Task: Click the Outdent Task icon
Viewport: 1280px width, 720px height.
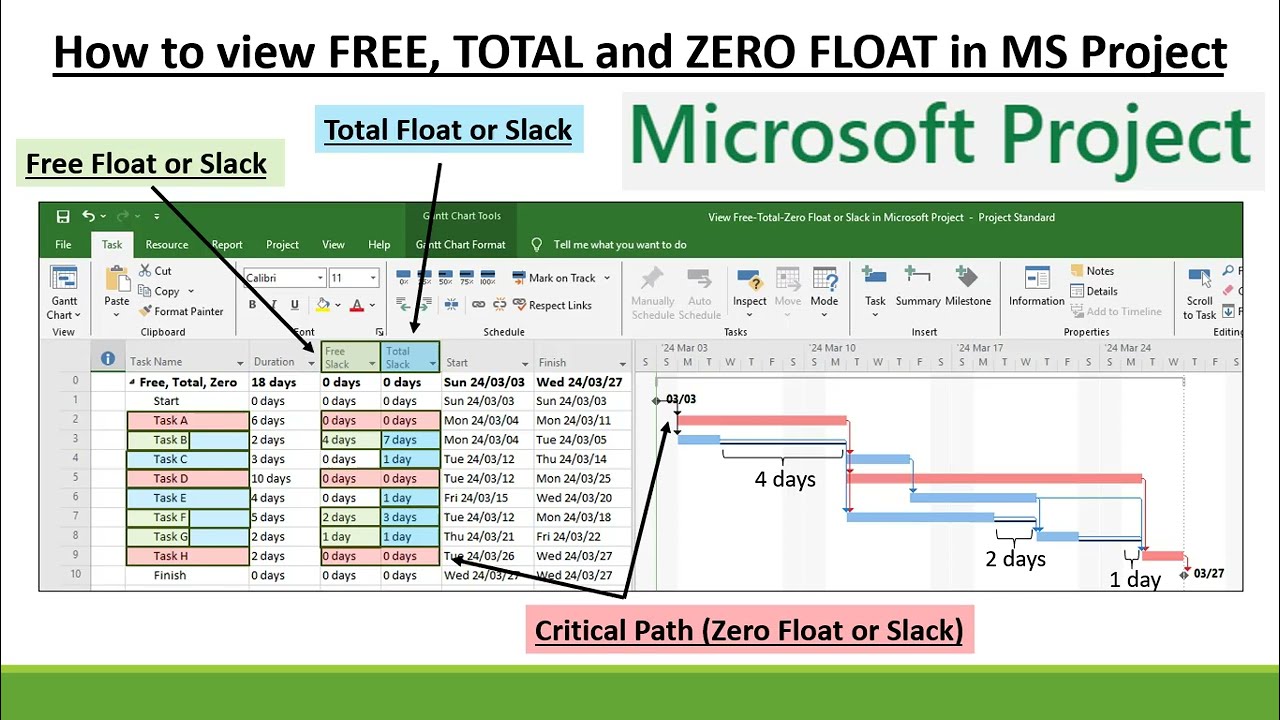Action: (403, 304)
